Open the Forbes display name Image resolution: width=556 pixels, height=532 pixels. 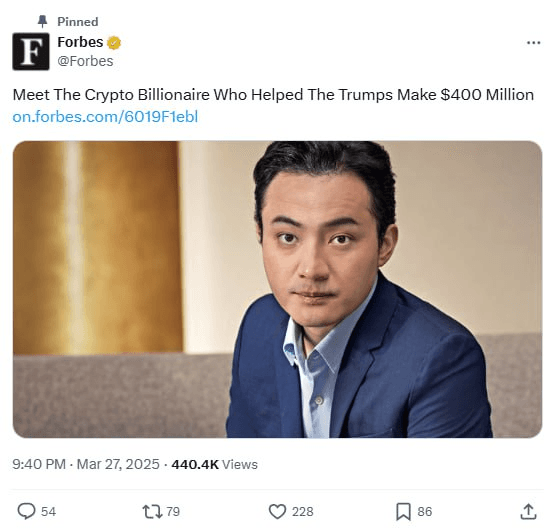click(x=80, y=42)
